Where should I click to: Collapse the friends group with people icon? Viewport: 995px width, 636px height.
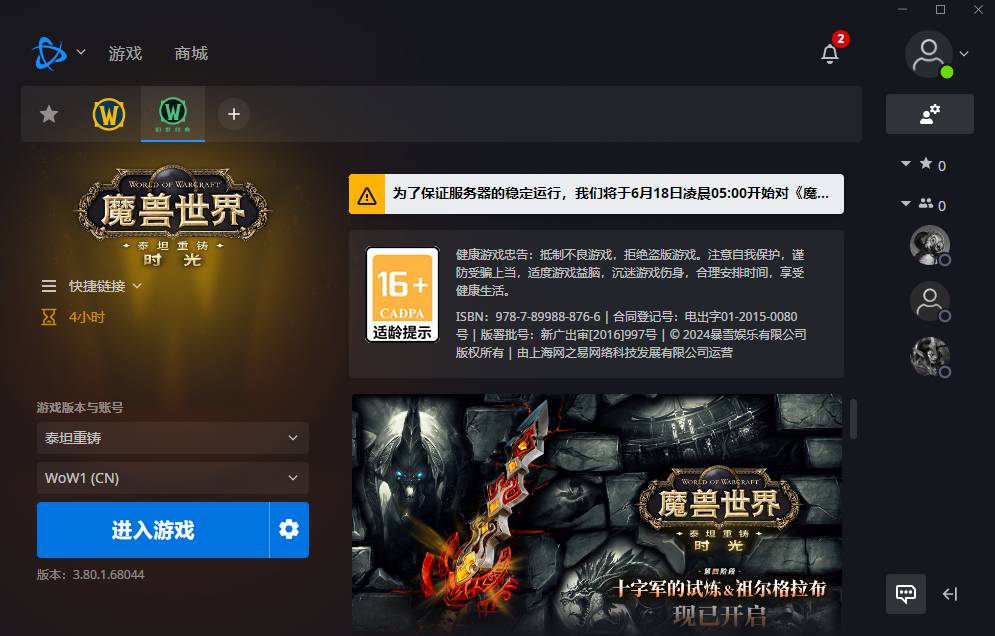point(906,204)
